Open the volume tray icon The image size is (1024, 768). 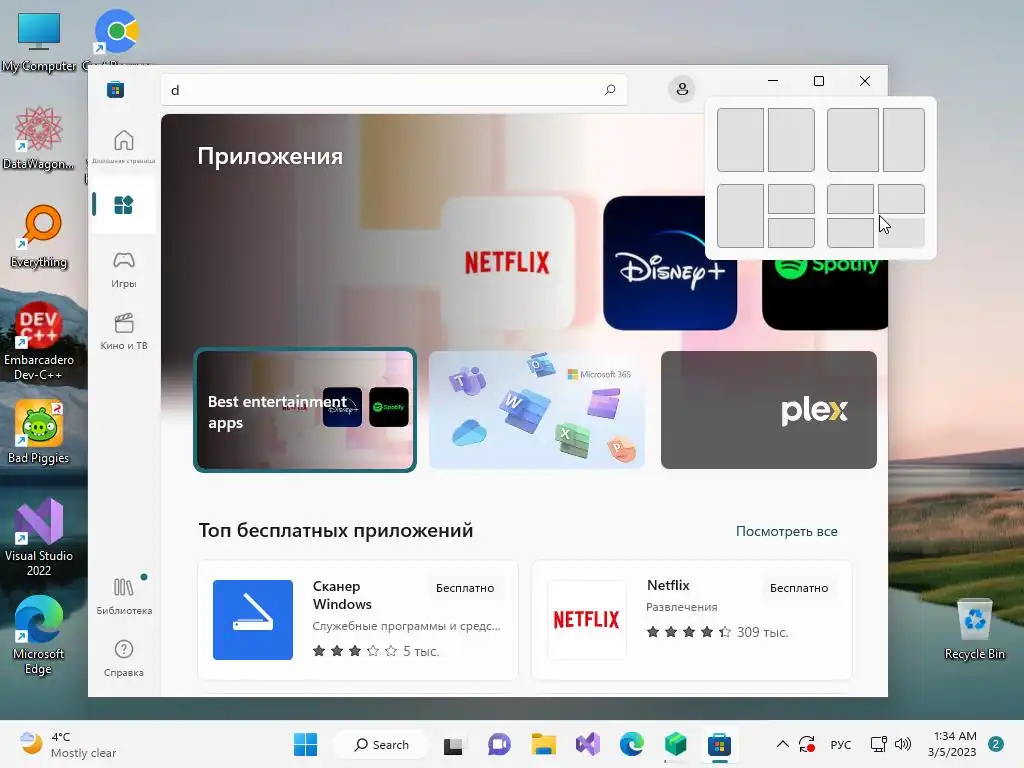(903, 744)
